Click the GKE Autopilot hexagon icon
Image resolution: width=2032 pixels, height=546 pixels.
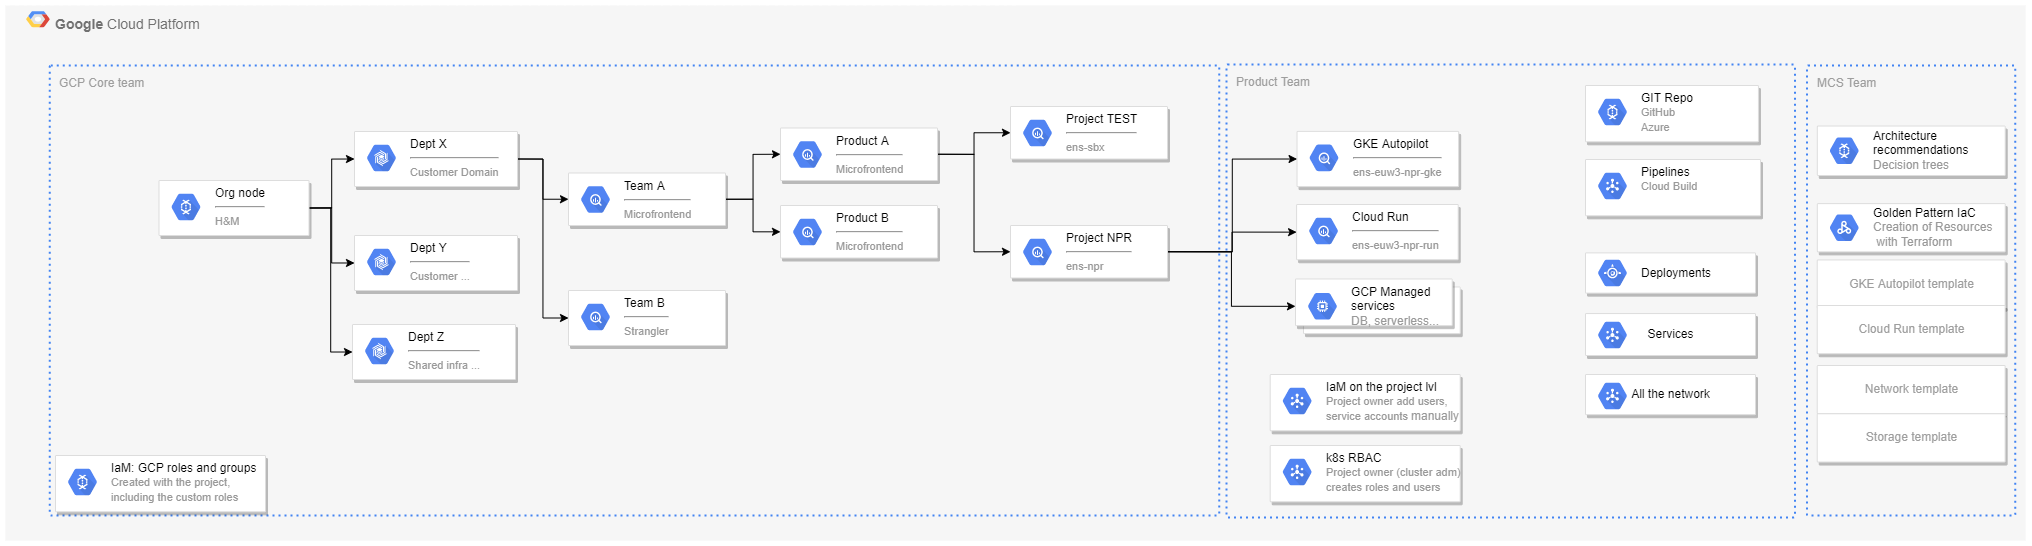(x=1324, y=158)
